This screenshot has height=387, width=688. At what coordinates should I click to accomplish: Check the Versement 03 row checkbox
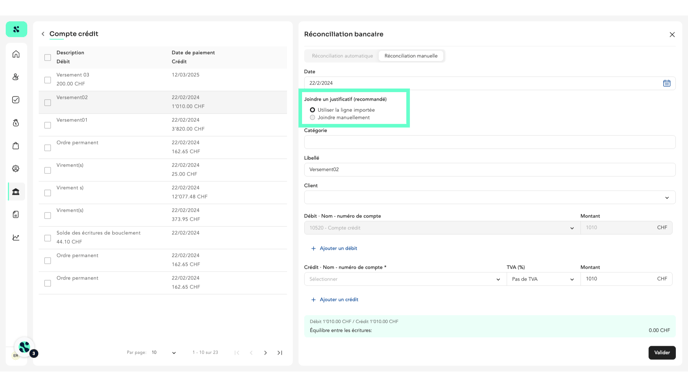[x=47, y=80]
